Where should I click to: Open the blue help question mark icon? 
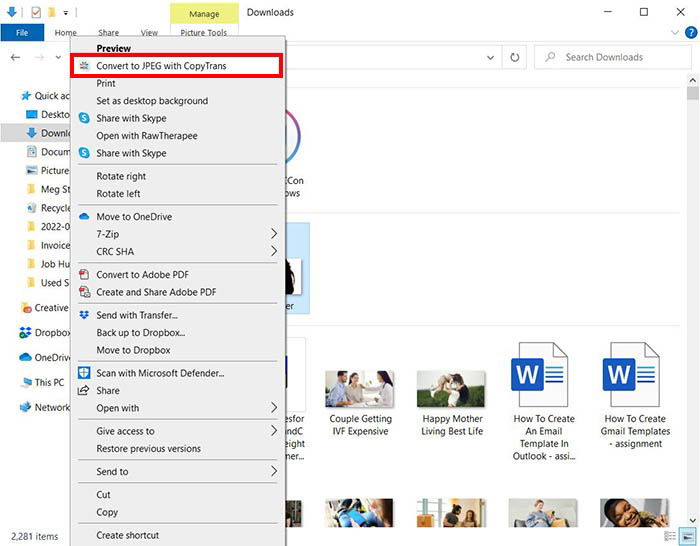pyautogui.click(x=691, y=32)
